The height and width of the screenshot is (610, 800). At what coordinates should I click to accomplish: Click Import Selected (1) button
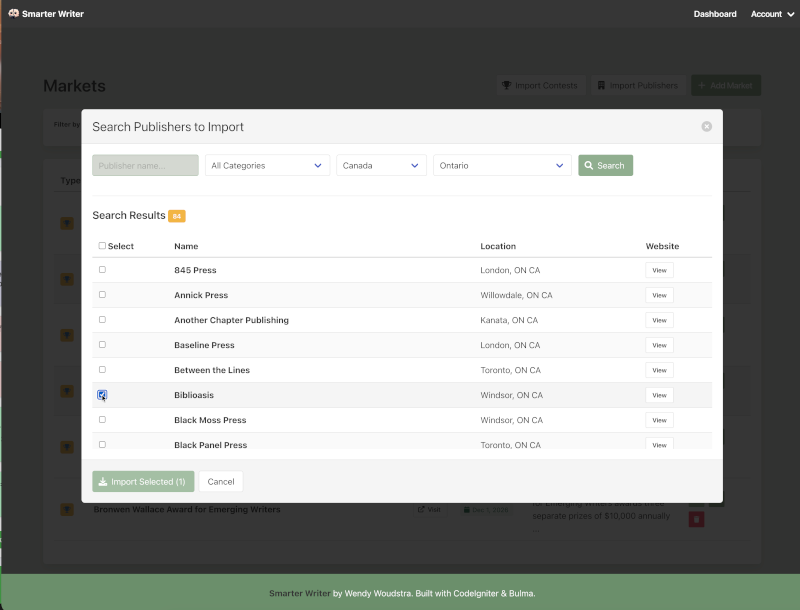[x=143, y=482]
